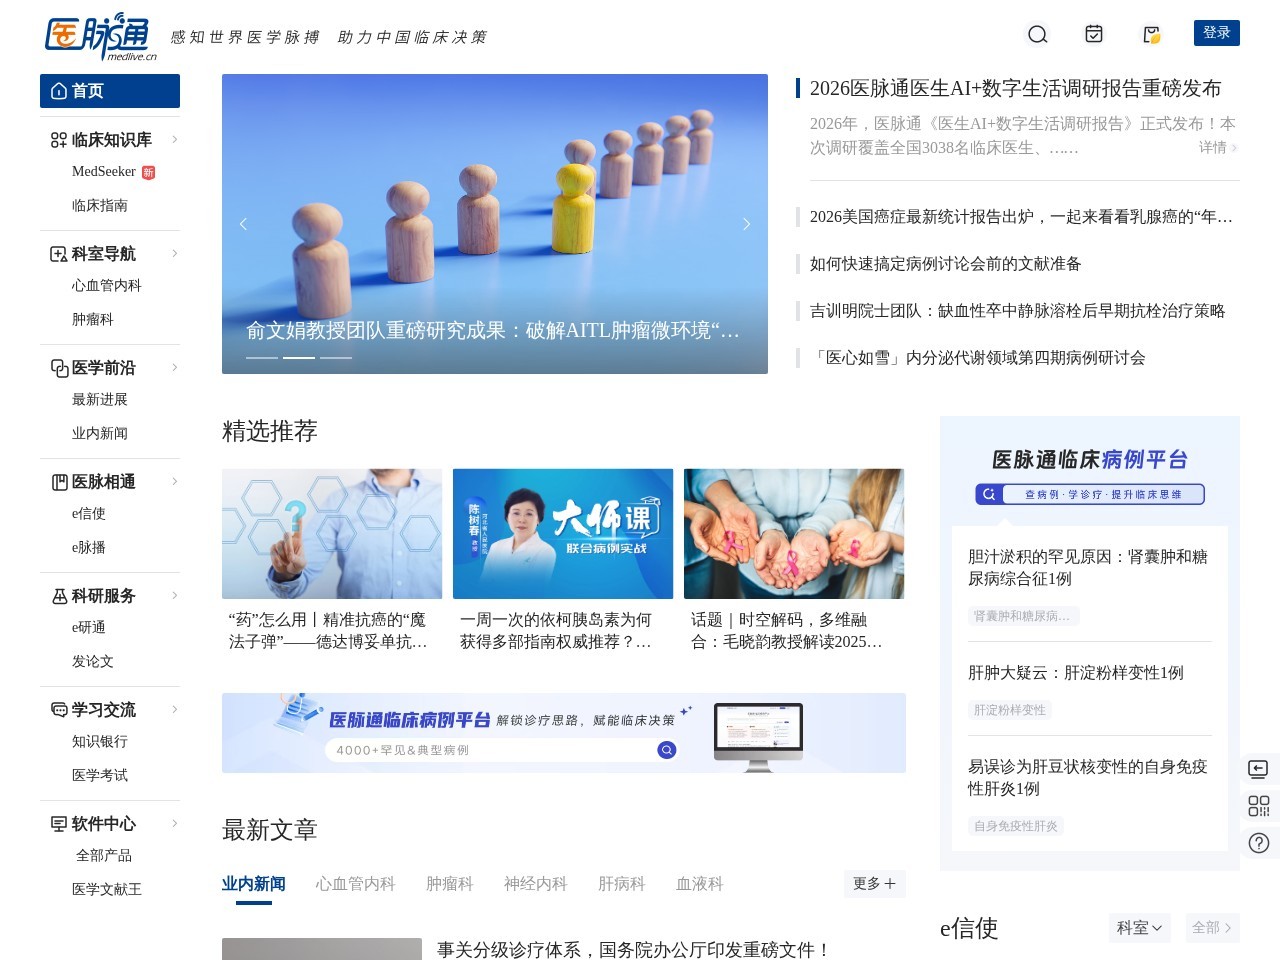Open the collection/bookmark icon in top bar

click(x=1150, y=34)
